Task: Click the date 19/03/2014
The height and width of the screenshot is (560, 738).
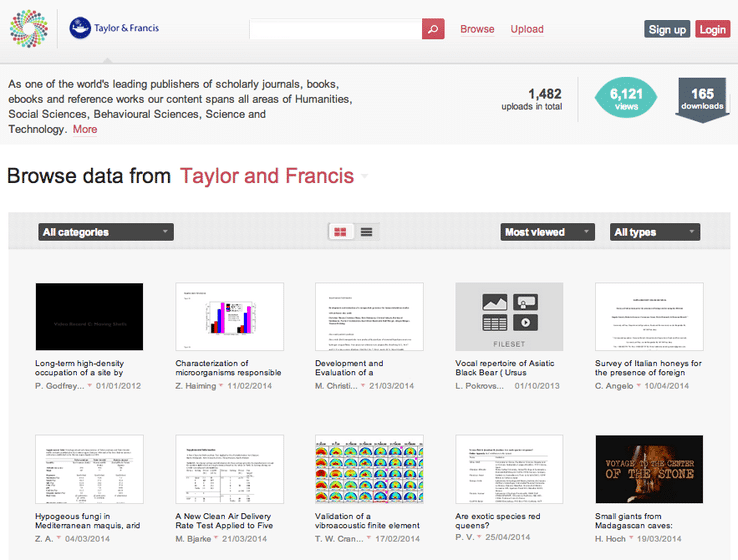Action: [x=659, y=539]
